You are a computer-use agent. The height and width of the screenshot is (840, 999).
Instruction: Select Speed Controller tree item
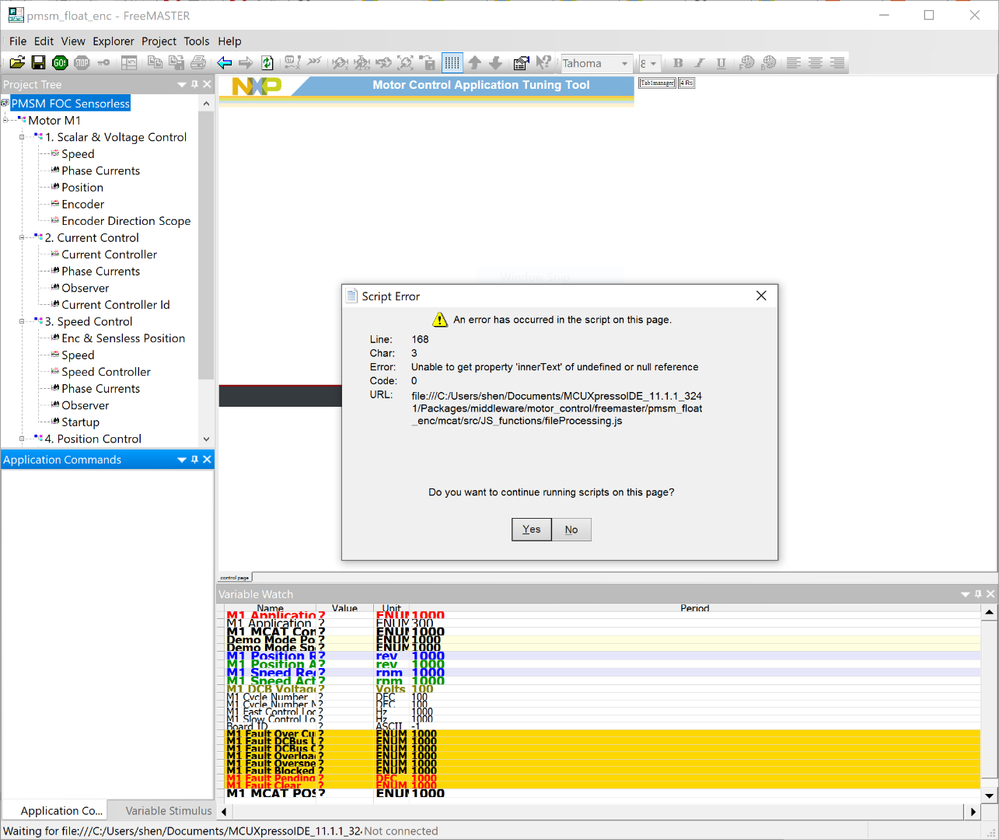(x=106, y=372)
